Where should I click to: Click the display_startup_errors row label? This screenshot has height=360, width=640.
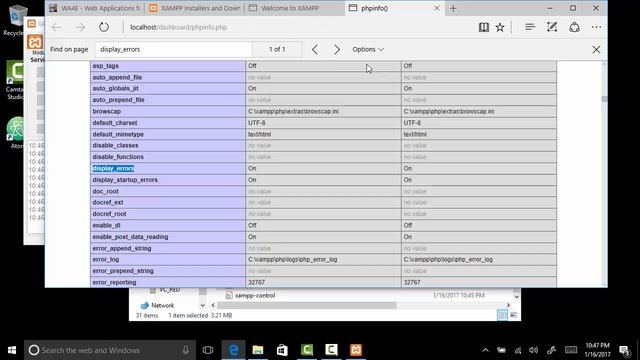pos(125,180)
